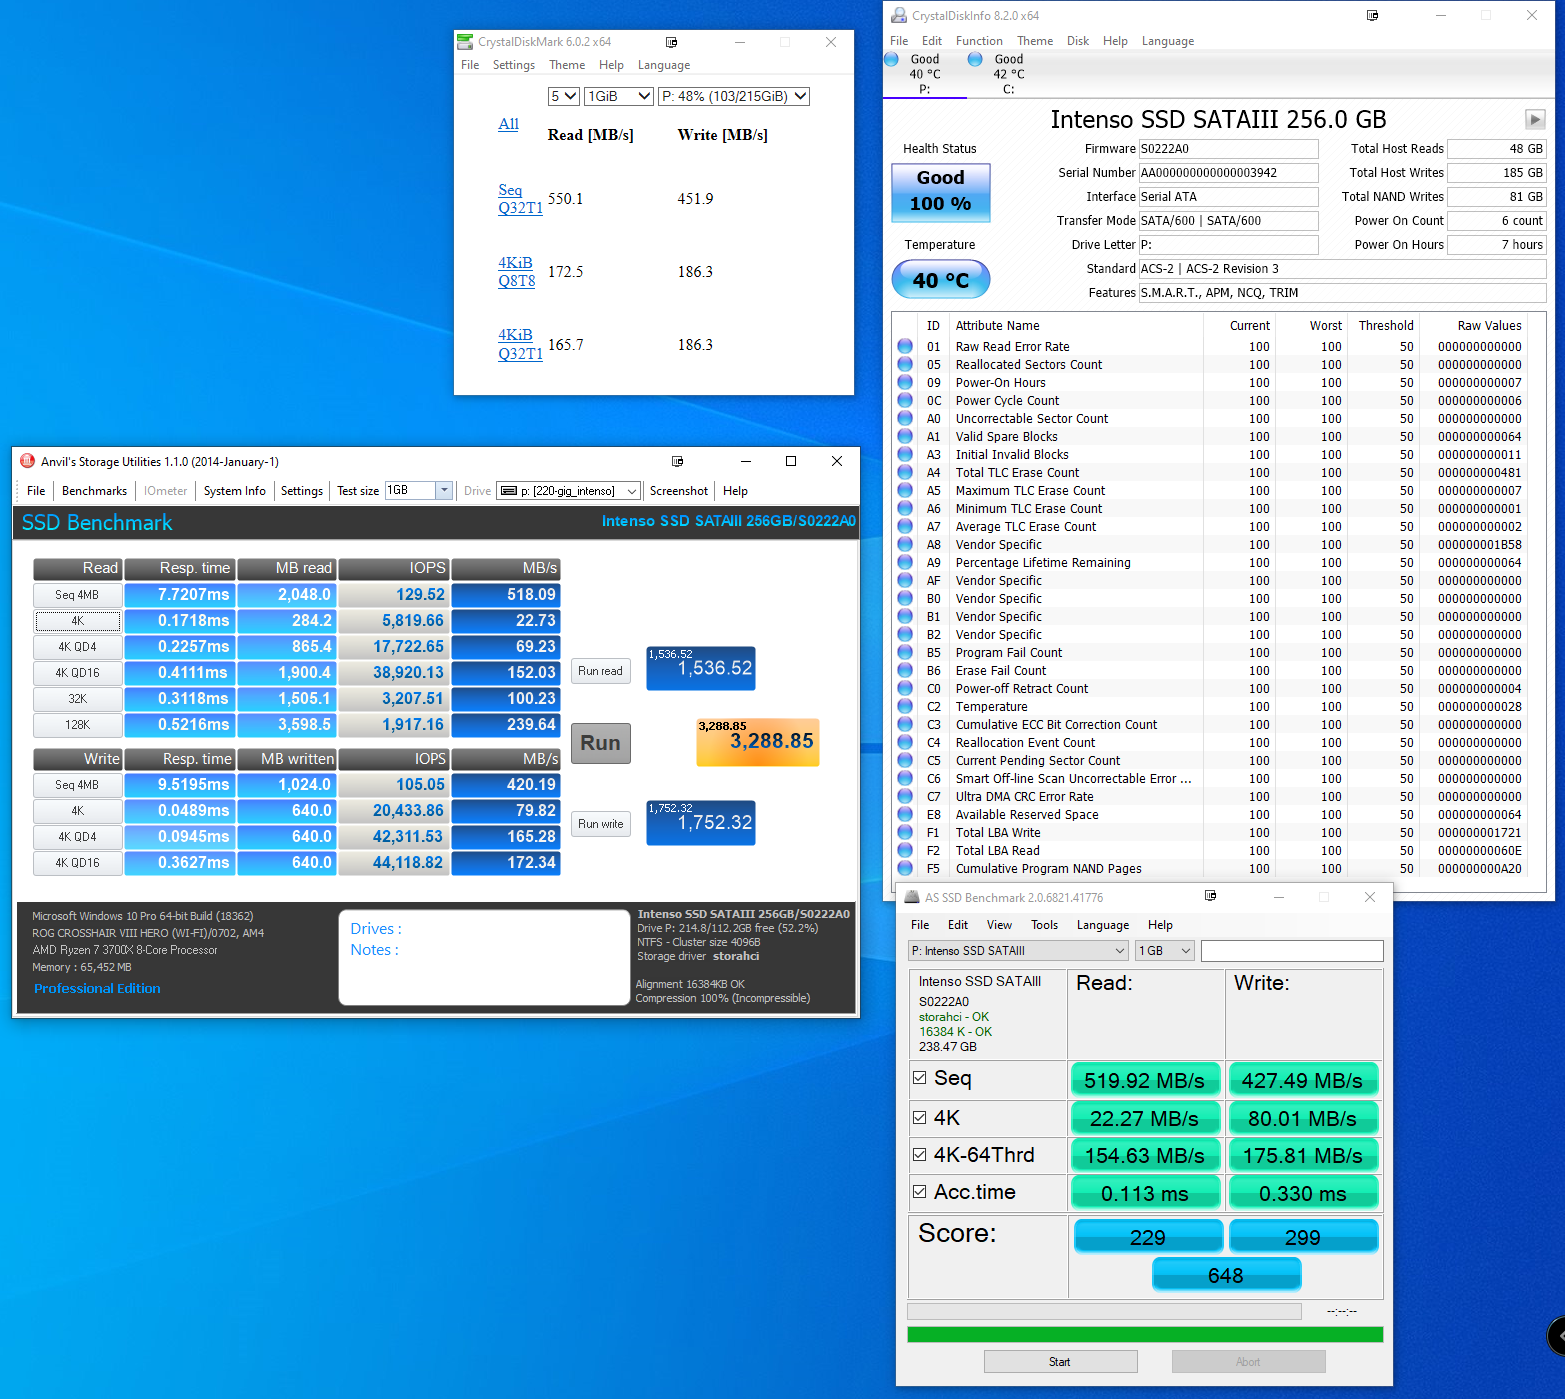Image resolution: width=1565 pixels, height=1399 pixels.
Task: Click status orb for Total LBA Write
Action: (x=905, y=832)
